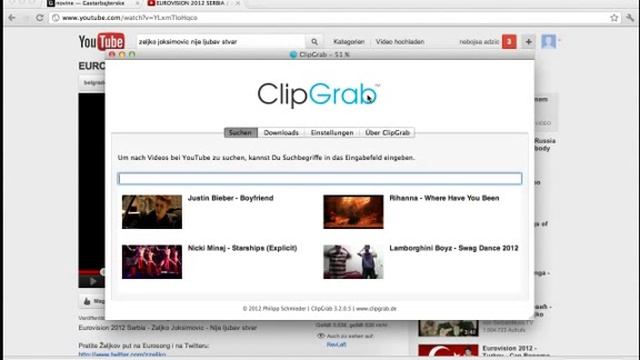This screenshot has width=640, height=360.
Task: Open the Nicki Minaj Starships thumbnail
Action: (152, 262)
